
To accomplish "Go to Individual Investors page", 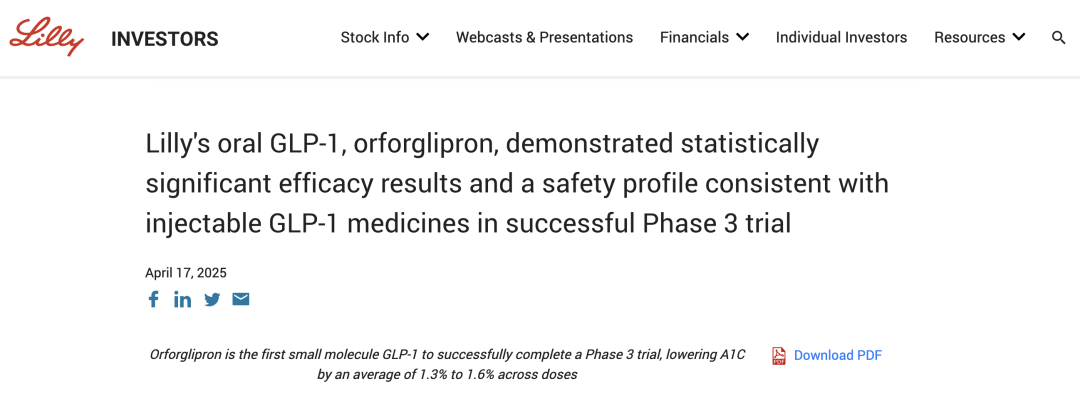I will (841, 37).
